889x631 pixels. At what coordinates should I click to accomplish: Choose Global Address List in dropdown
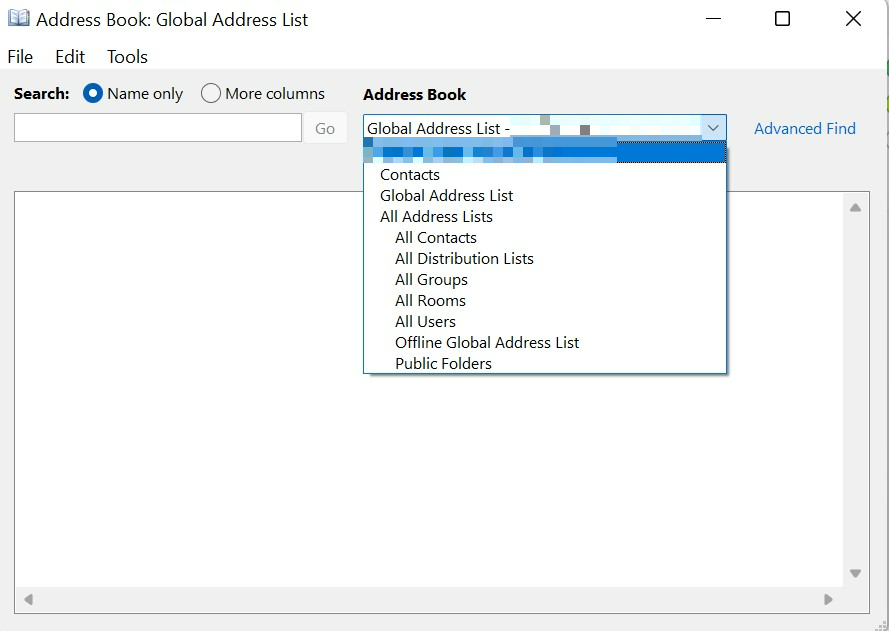click(x=446, y=196)
